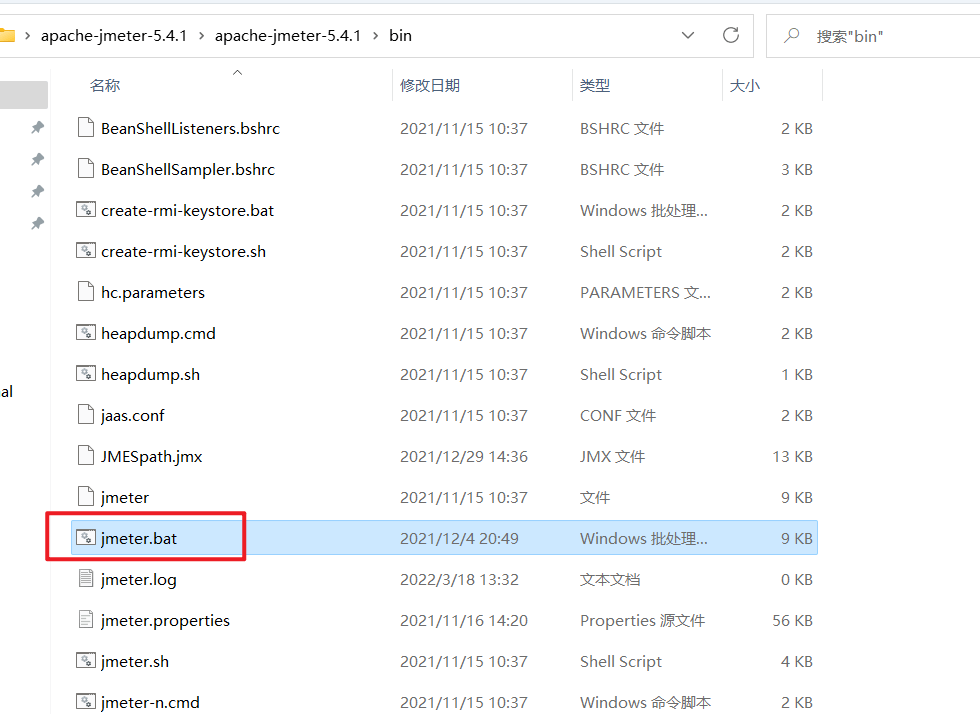Click the date 2021/12/29 14:36 of JMESpath.jmx
Image resolution: width=980 pixels, height=714 pixels.
464,456
